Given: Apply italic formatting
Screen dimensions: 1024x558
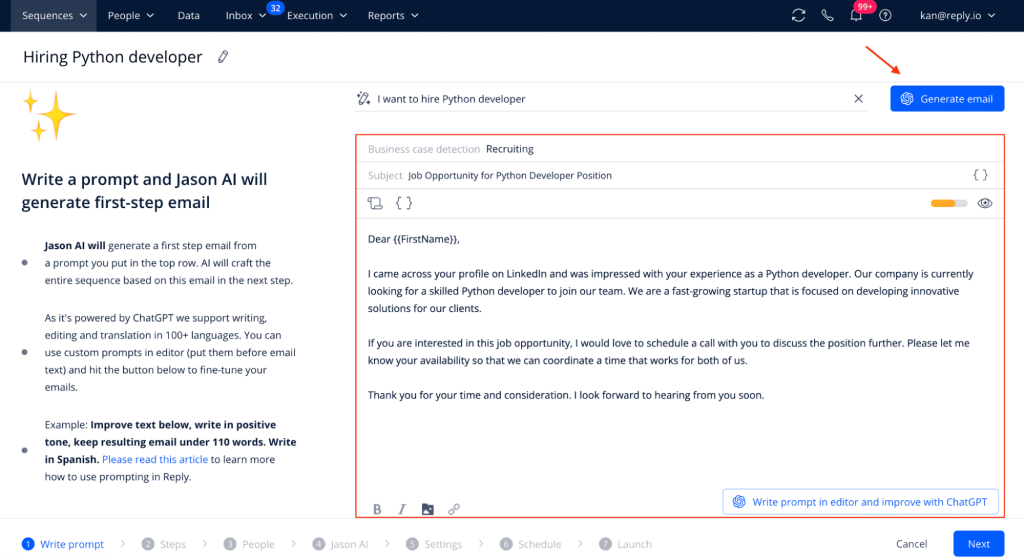Looking at the screenshot, I should click(402, 509).
